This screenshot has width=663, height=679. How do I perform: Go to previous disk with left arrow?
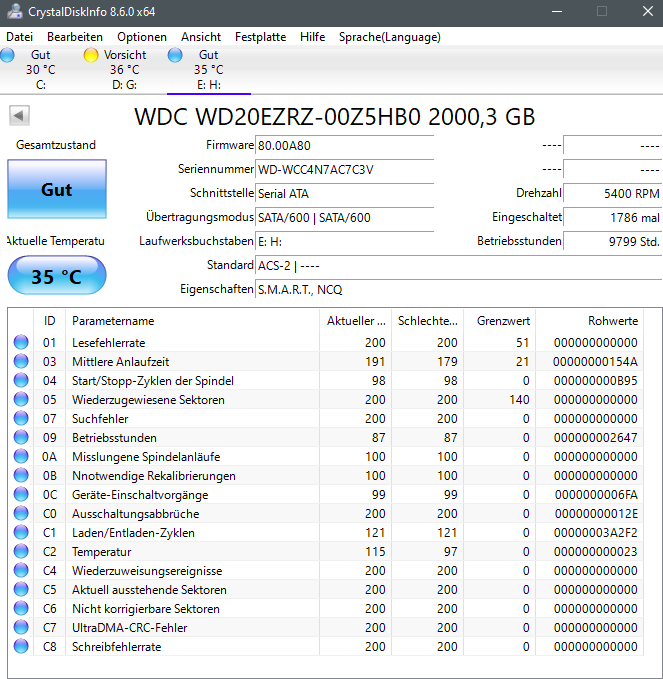coord(19,116)
